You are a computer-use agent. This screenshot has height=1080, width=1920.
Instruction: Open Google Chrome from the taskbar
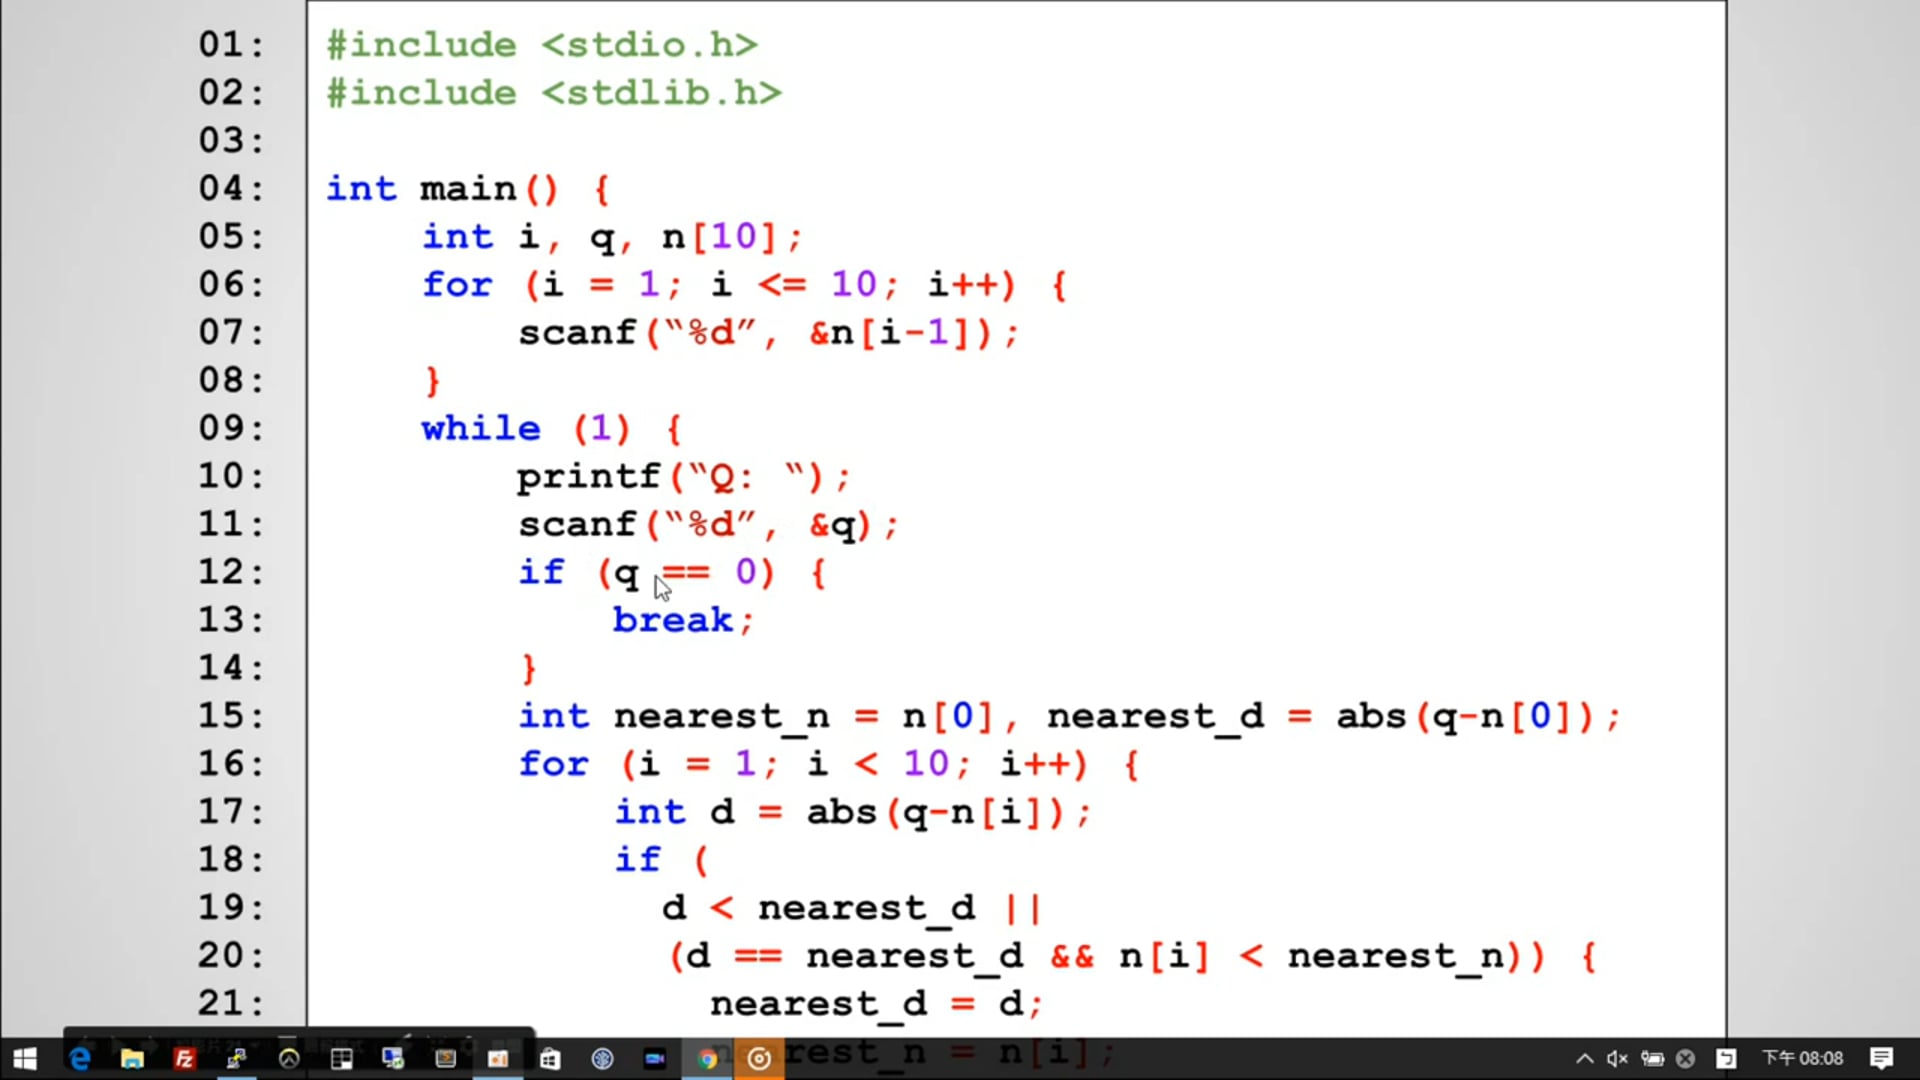pos(708,1058)
